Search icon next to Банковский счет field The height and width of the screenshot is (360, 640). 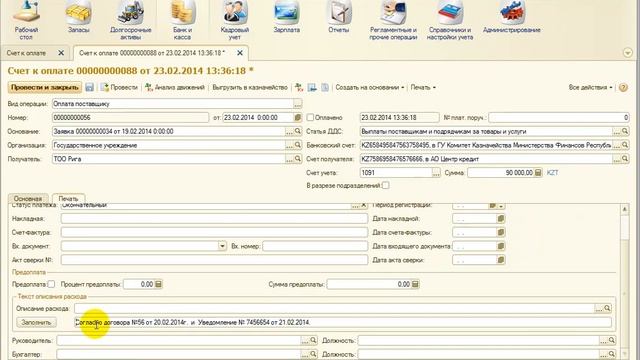625,145
